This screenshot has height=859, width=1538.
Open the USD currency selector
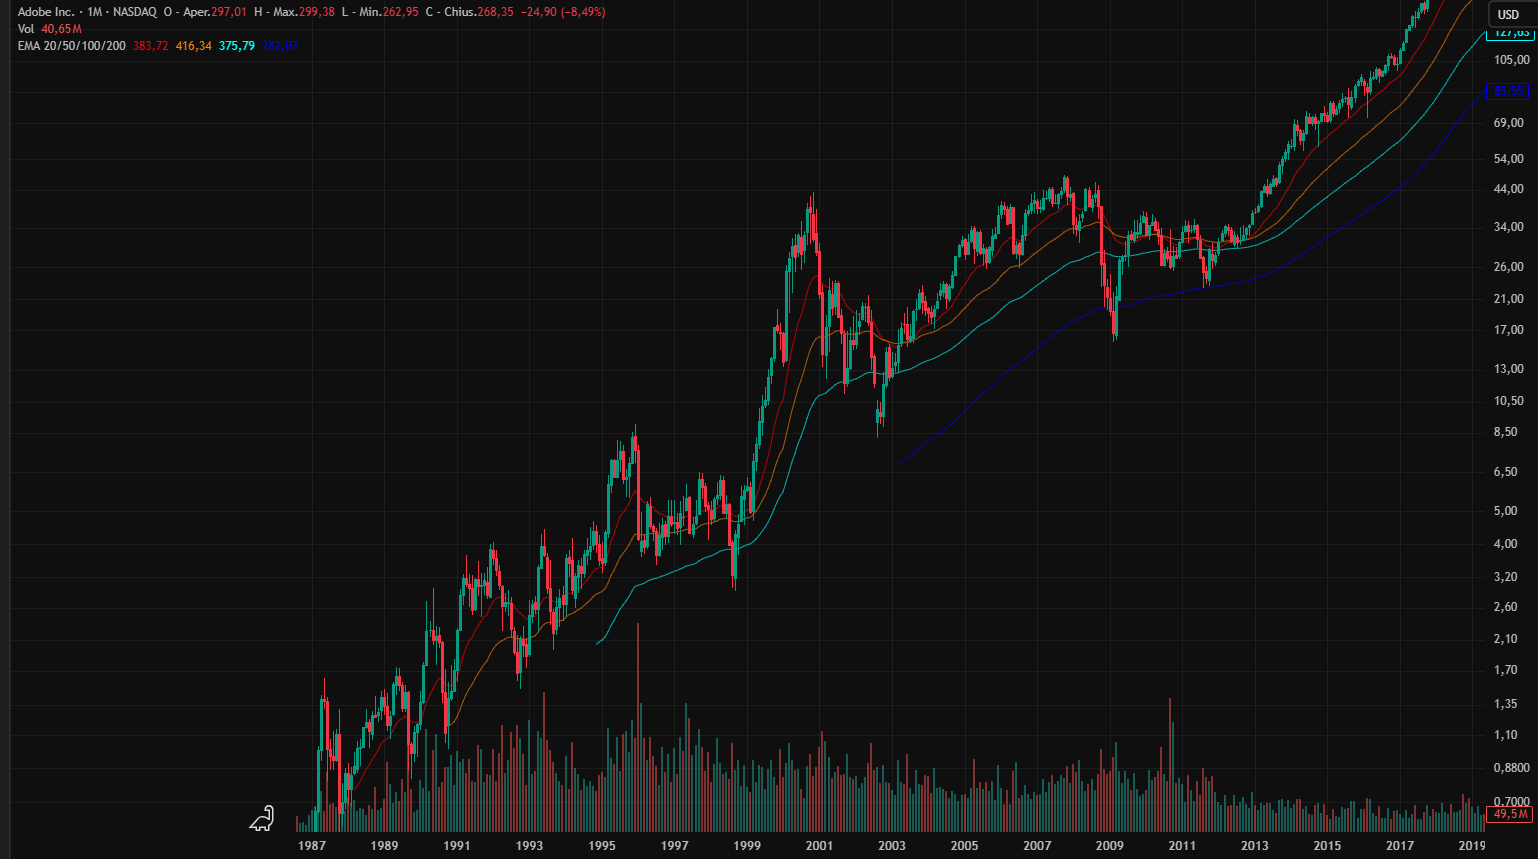coord(1508,14)
